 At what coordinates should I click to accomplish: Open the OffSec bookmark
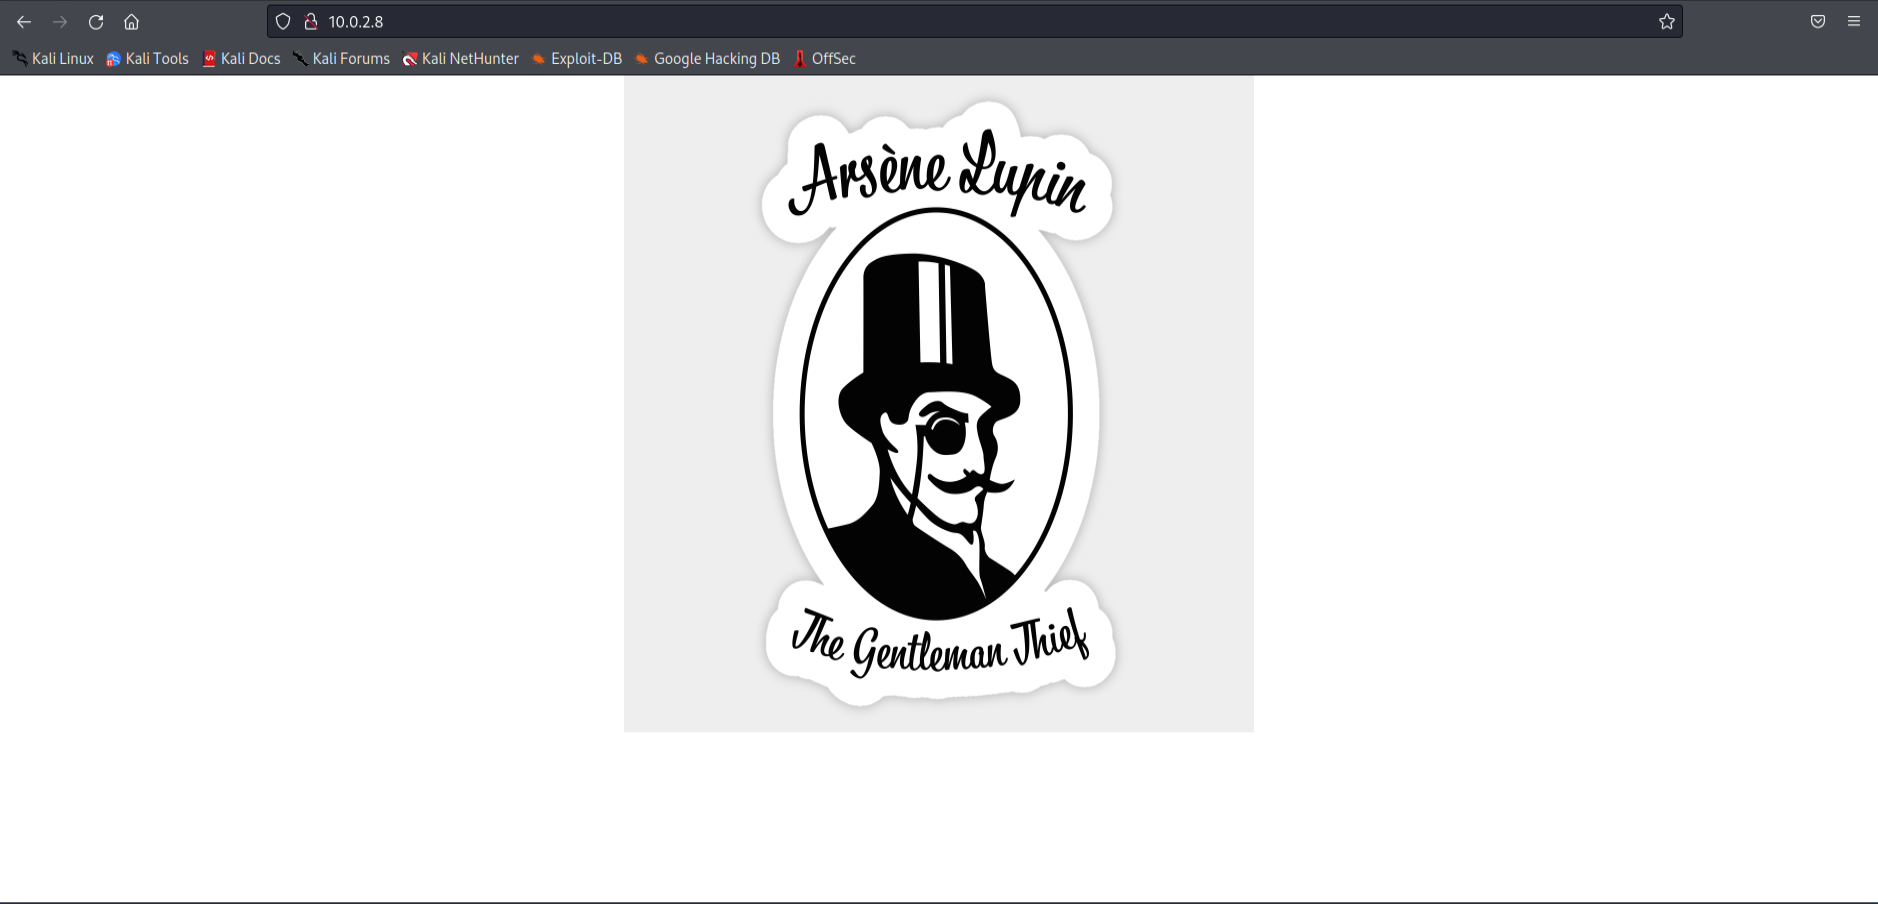point(825,59)
